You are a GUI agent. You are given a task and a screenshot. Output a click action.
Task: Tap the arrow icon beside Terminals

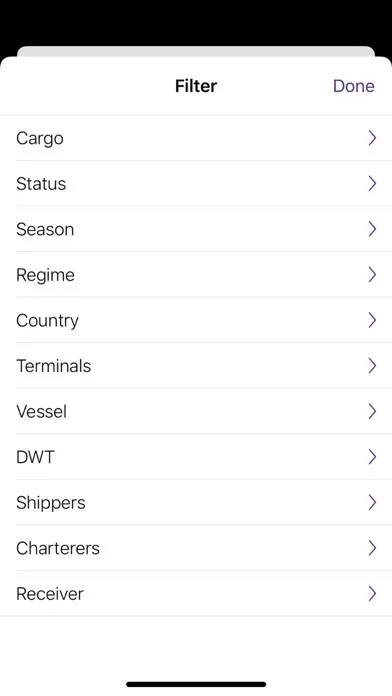pos(372,366)
